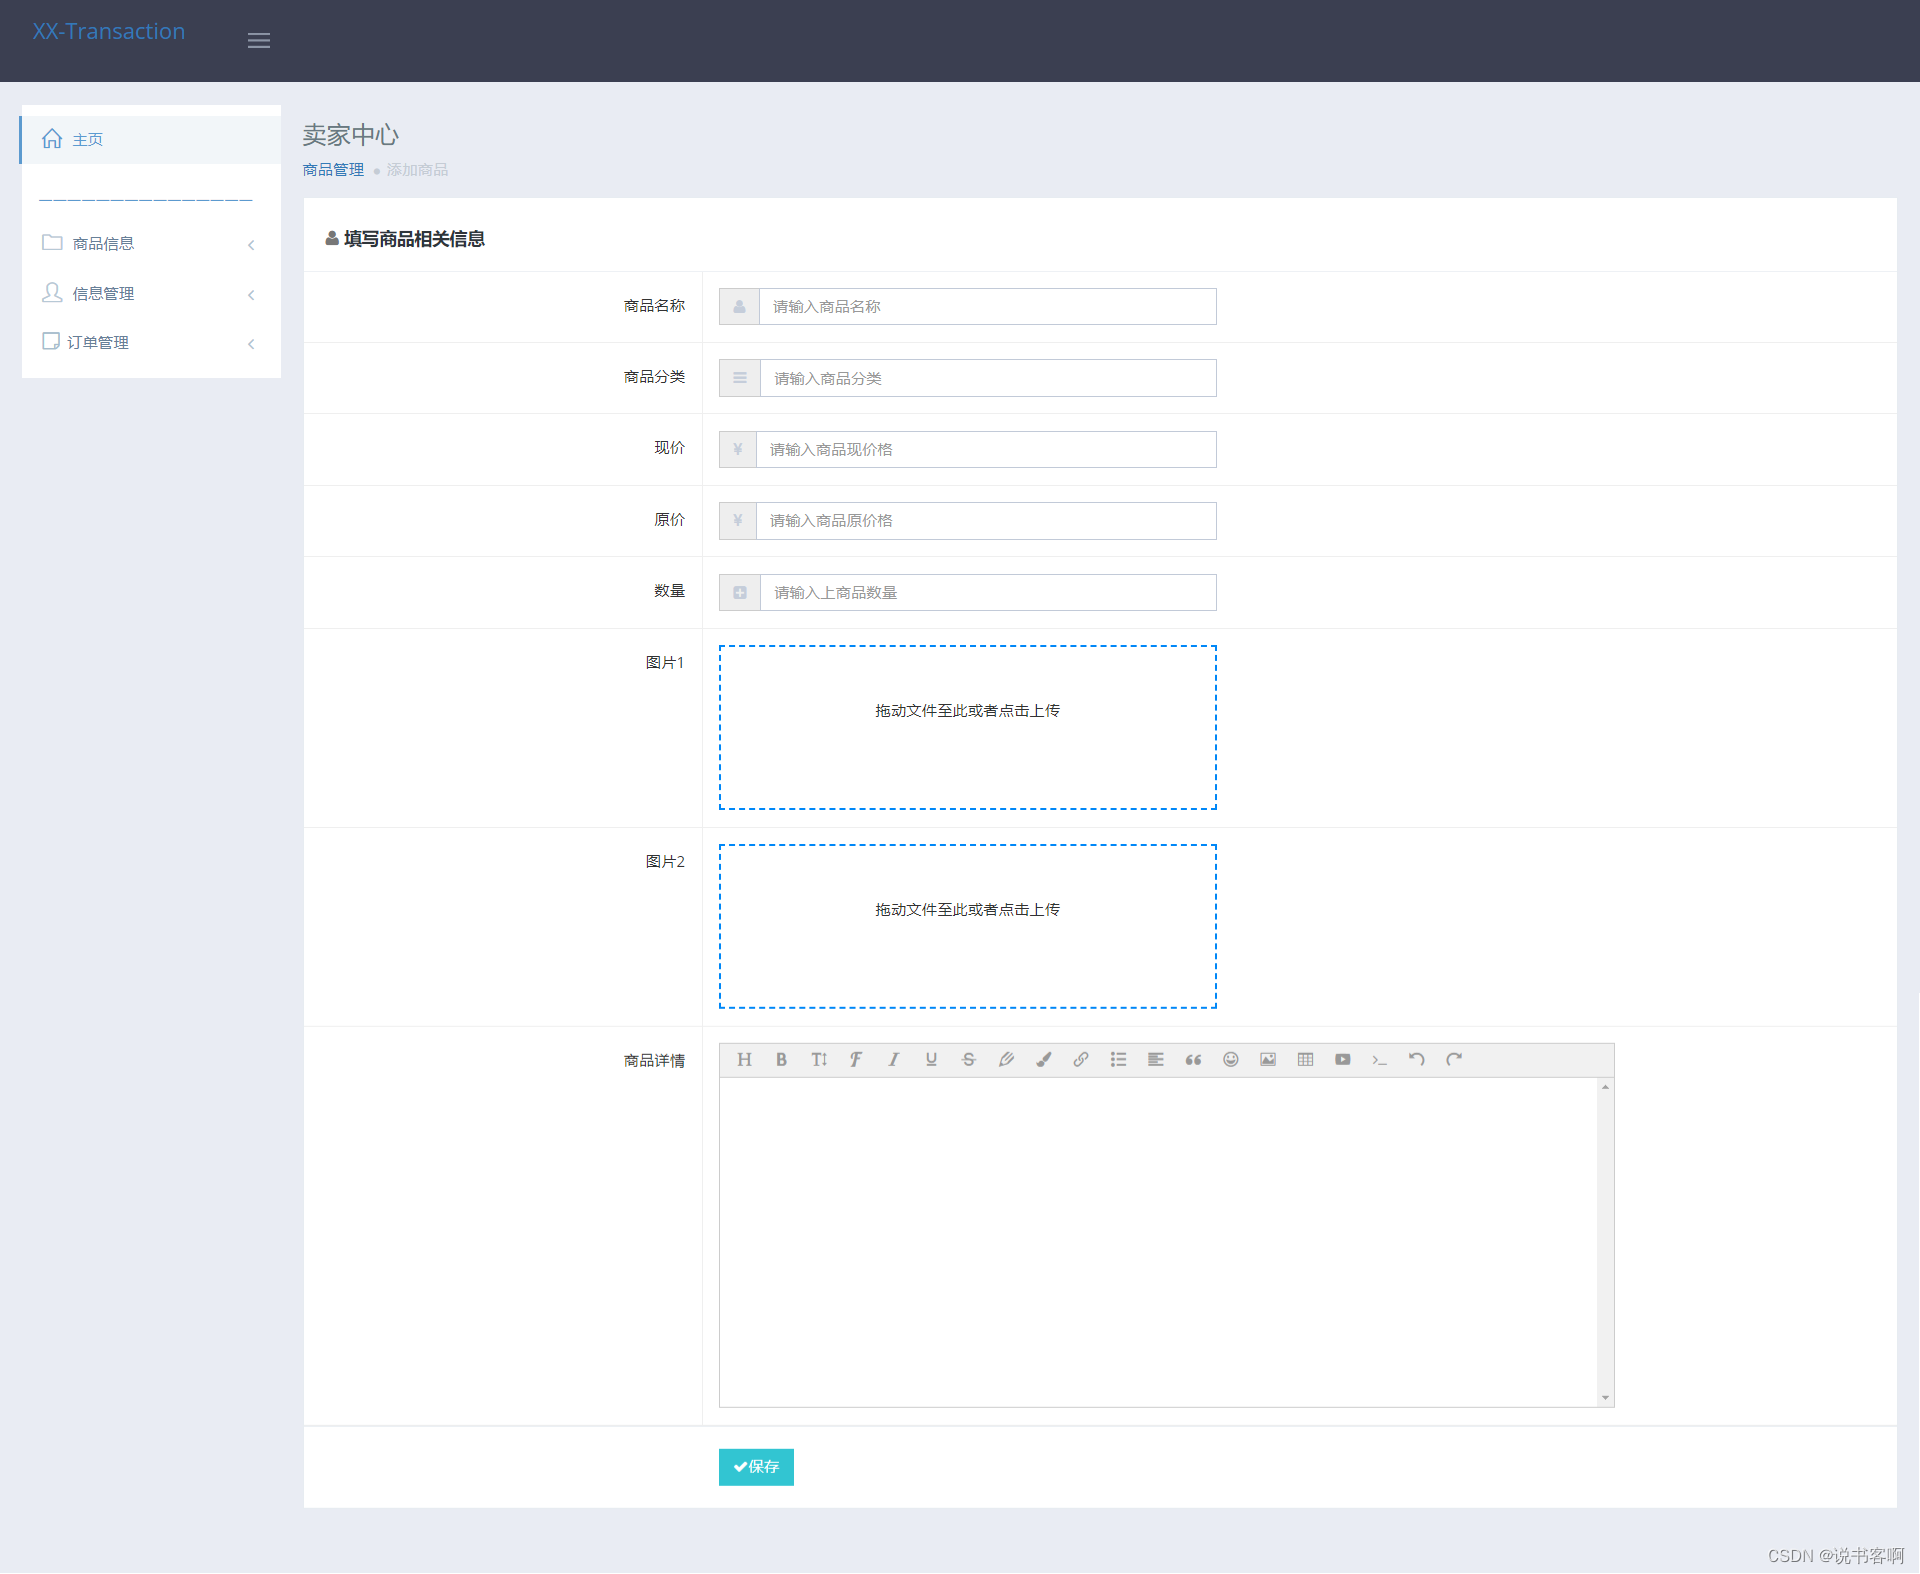Focus the 数量 quantity input field
Image resolution: width=1920 pixels, height=1574 pixels.
[988, 593]
